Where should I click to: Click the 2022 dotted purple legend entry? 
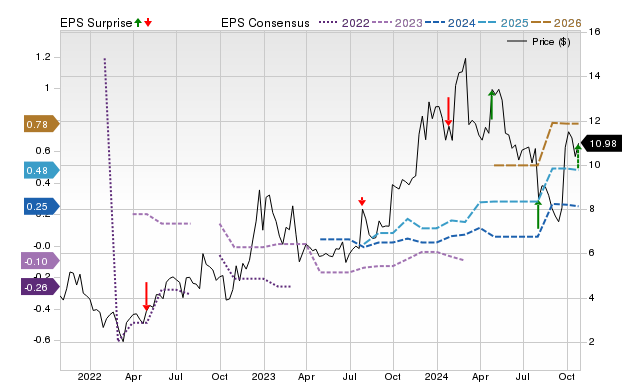coord(344,23)
